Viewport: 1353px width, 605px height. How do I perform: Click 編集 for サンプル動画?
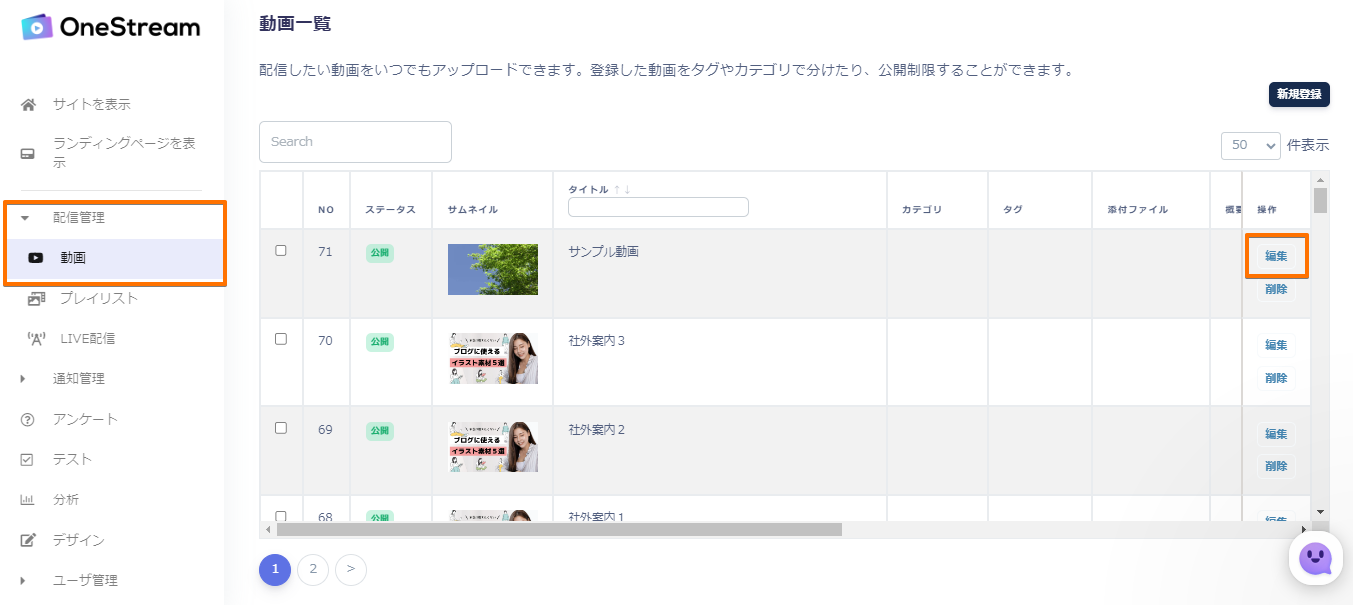[x=1276, y=256]
